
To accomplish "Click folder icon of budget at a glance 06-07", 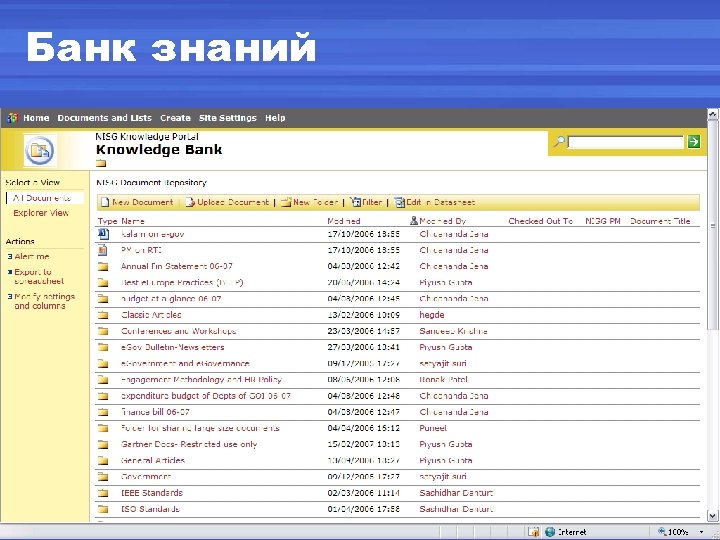I will tap(103, 299).
